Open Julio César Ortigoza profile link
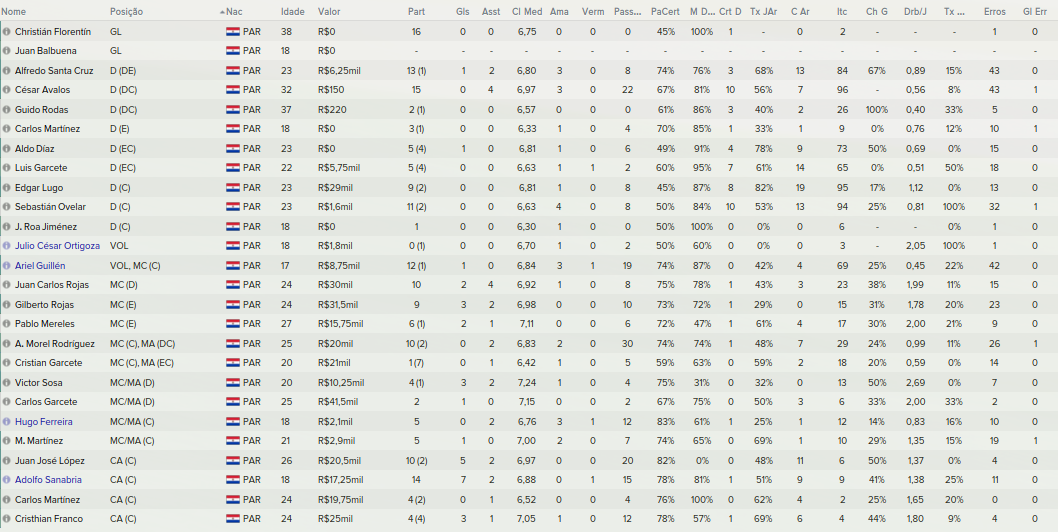The height and width of the screenshot is (532, 1058). point(57,246)
